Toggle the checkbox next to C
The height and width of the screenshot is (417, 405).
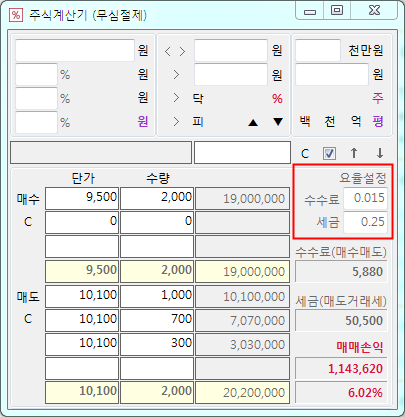click(x=329, y=153)
